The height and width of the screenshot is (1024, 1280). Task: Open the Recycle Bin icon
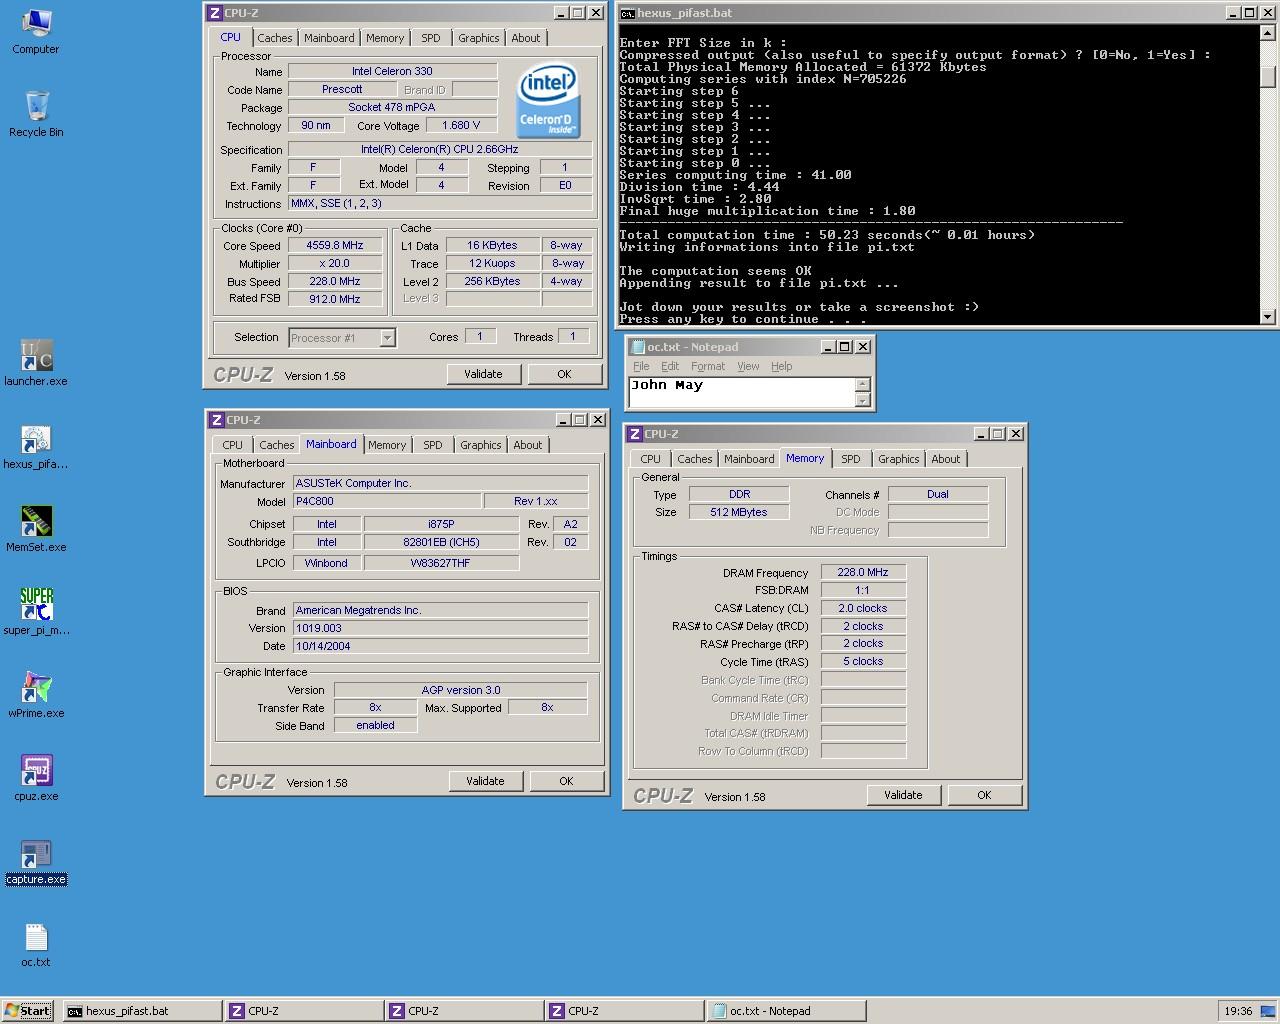pos(36,114)
